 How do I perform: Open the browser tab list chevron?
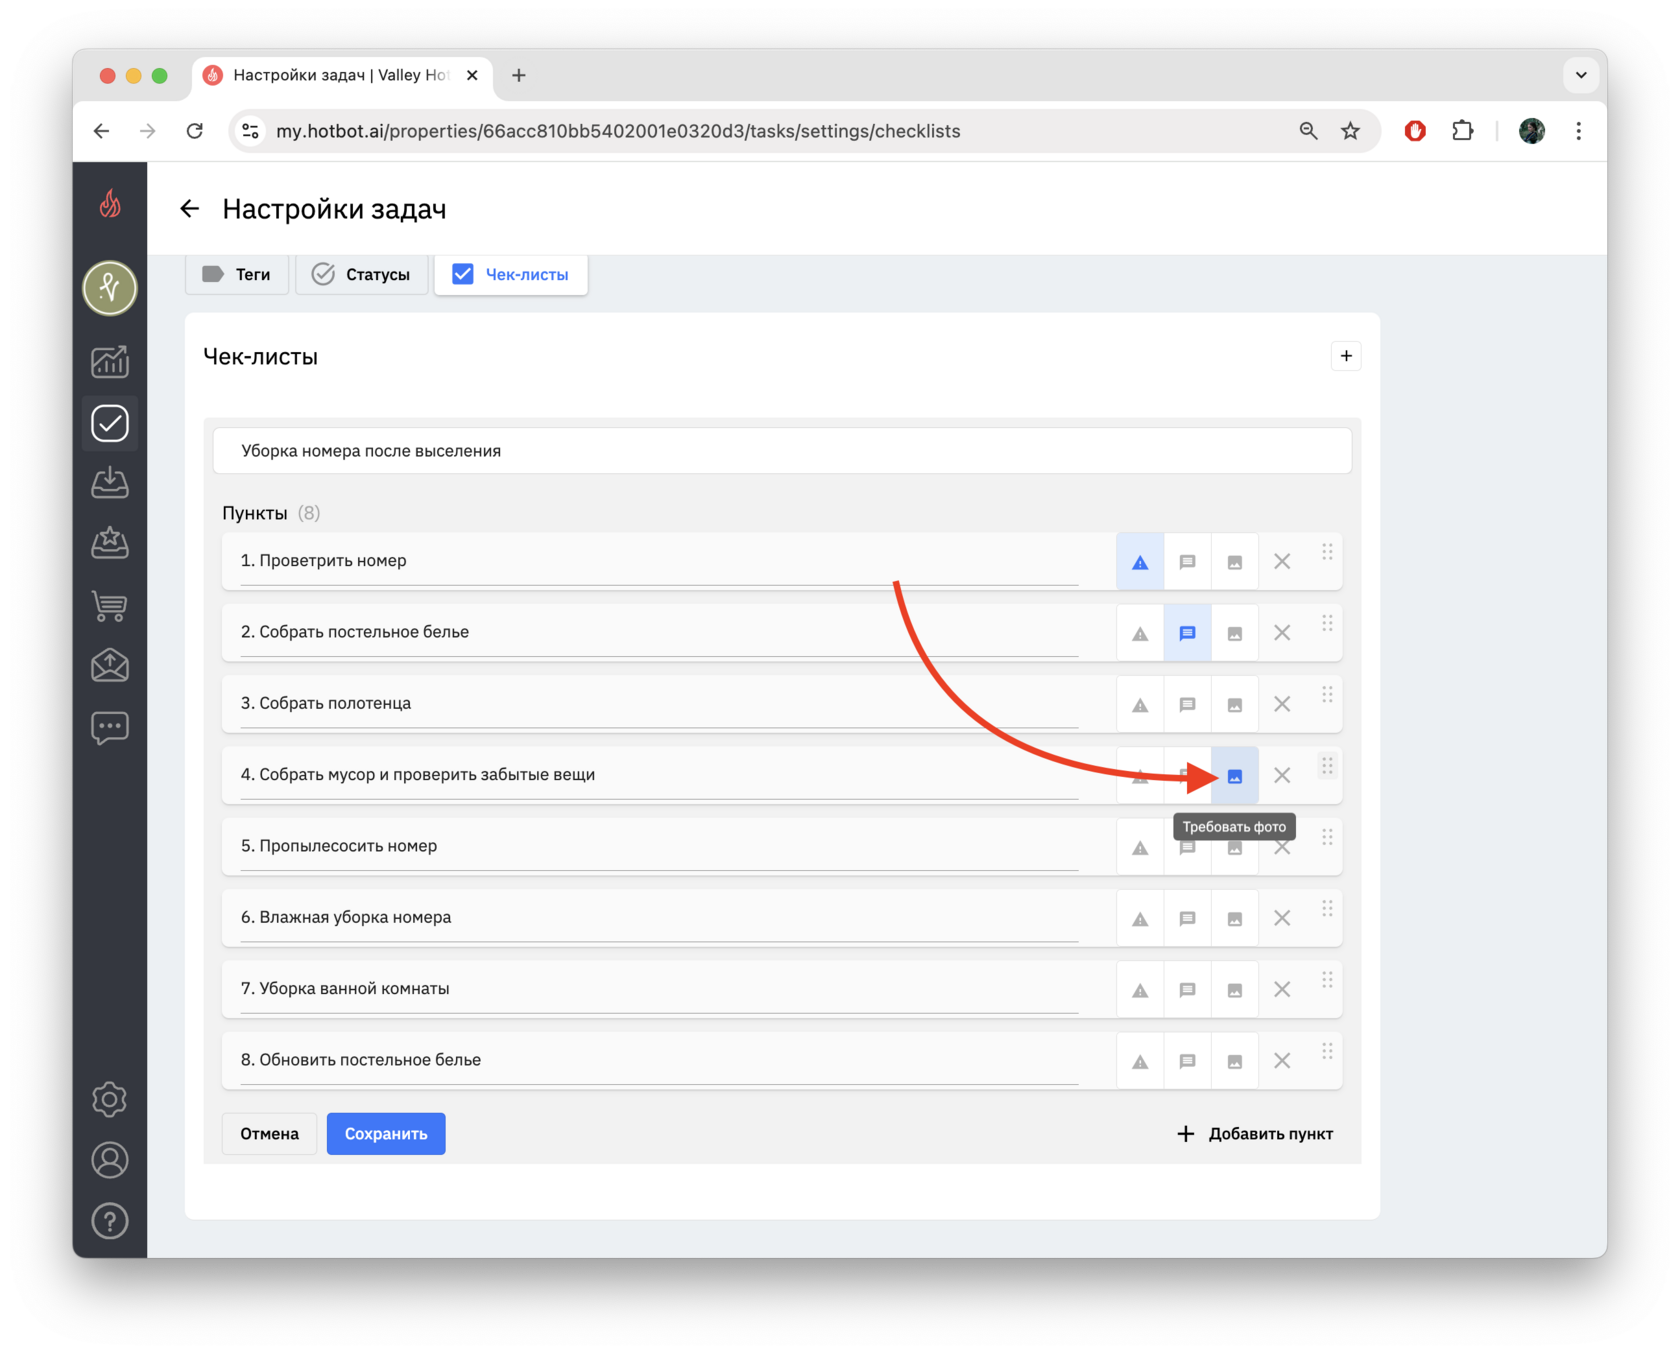pyautogui.click(x=1581, y=75)
